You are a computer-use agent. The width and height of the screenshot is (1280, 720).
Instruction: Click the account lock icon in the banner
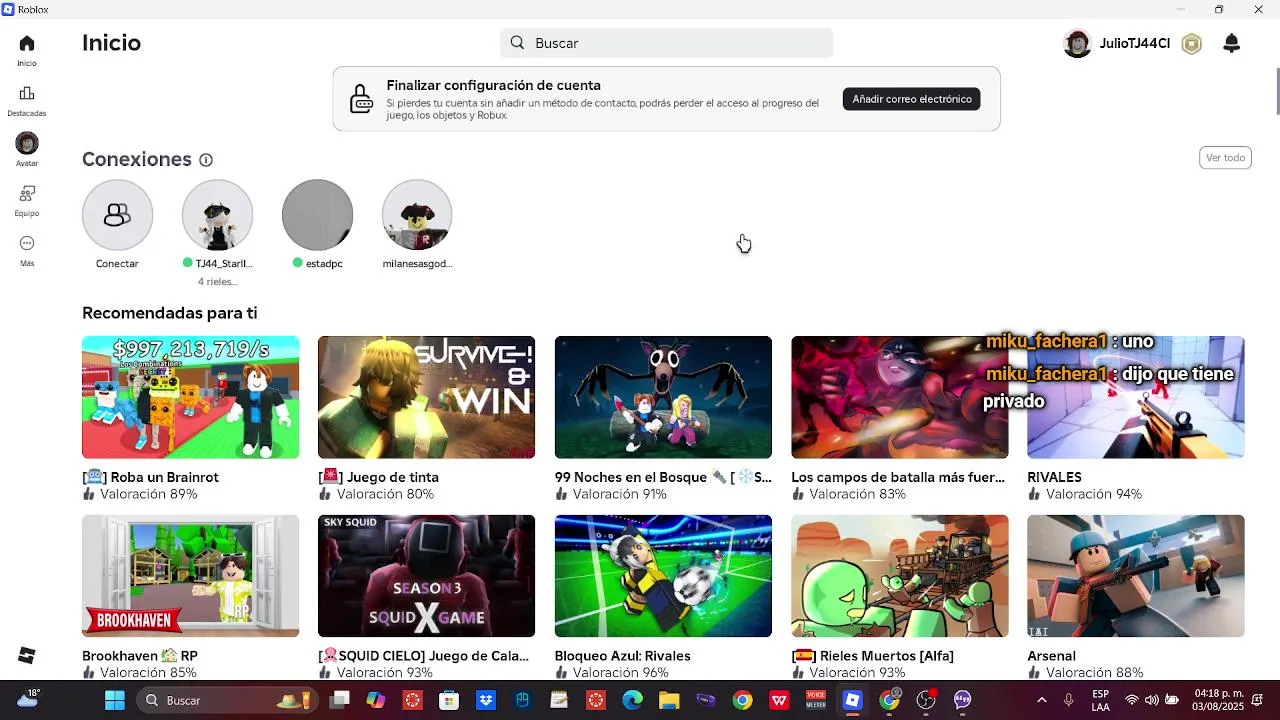[361, 99]
